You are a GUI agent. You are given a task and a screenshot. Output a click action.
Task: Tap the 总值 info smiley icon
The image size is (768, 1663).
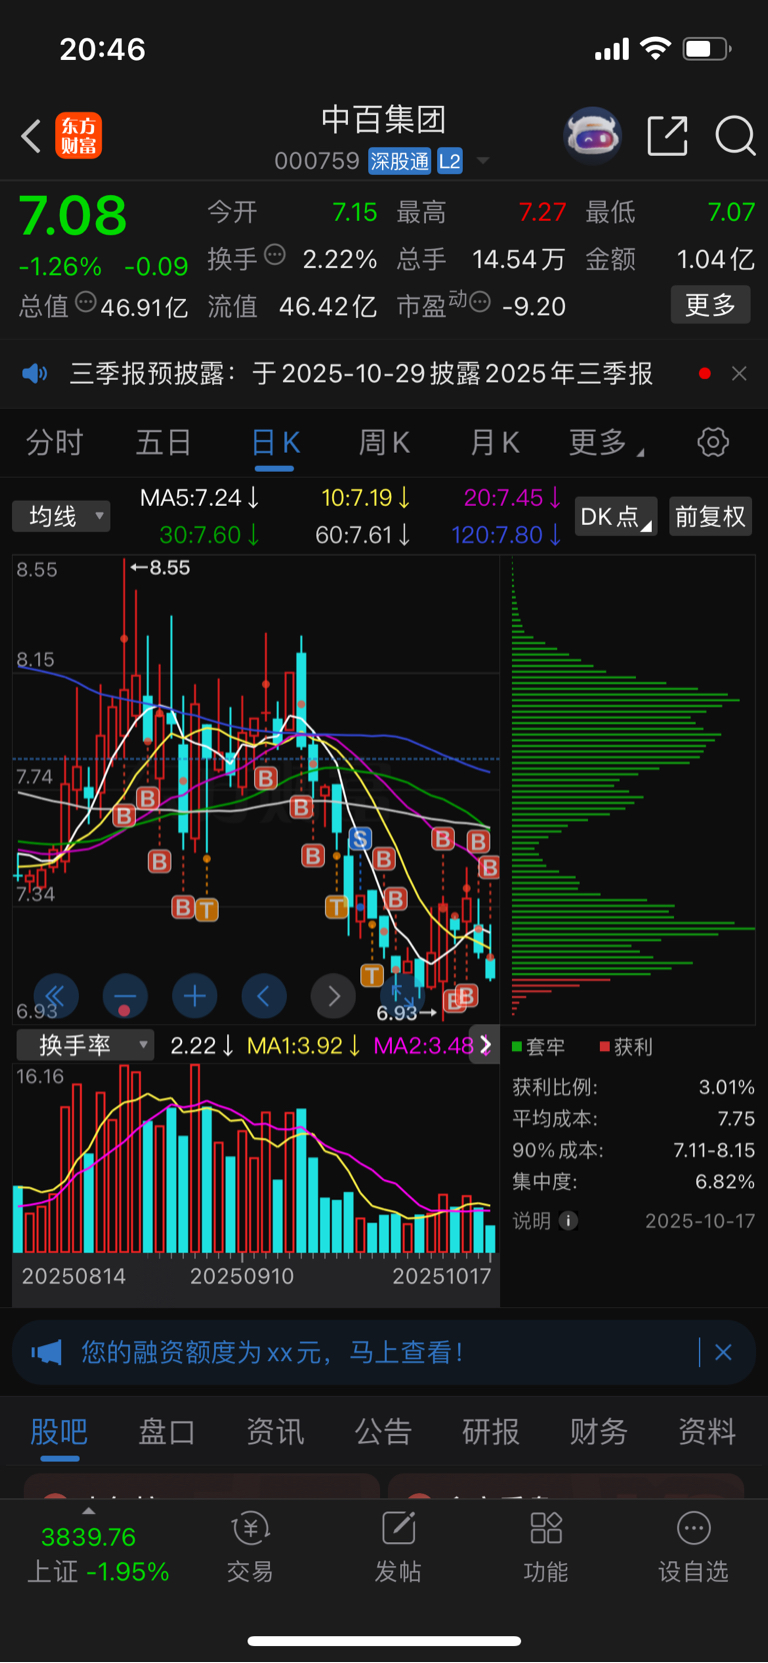point(85,302)
